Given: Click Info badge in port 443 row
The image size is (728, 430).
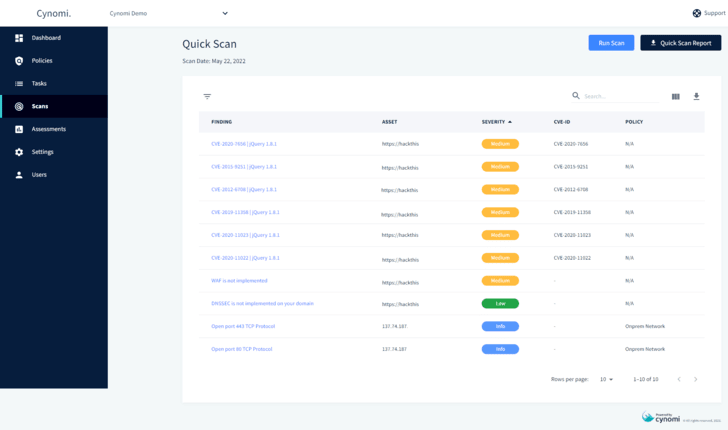Looking at the screenshot, I should pyautogui.click(x=500, y=326).
